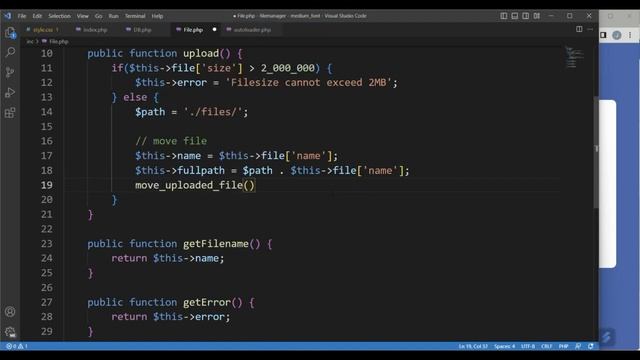Click unsaved dot on File.php tab

[x=214, y=29]
